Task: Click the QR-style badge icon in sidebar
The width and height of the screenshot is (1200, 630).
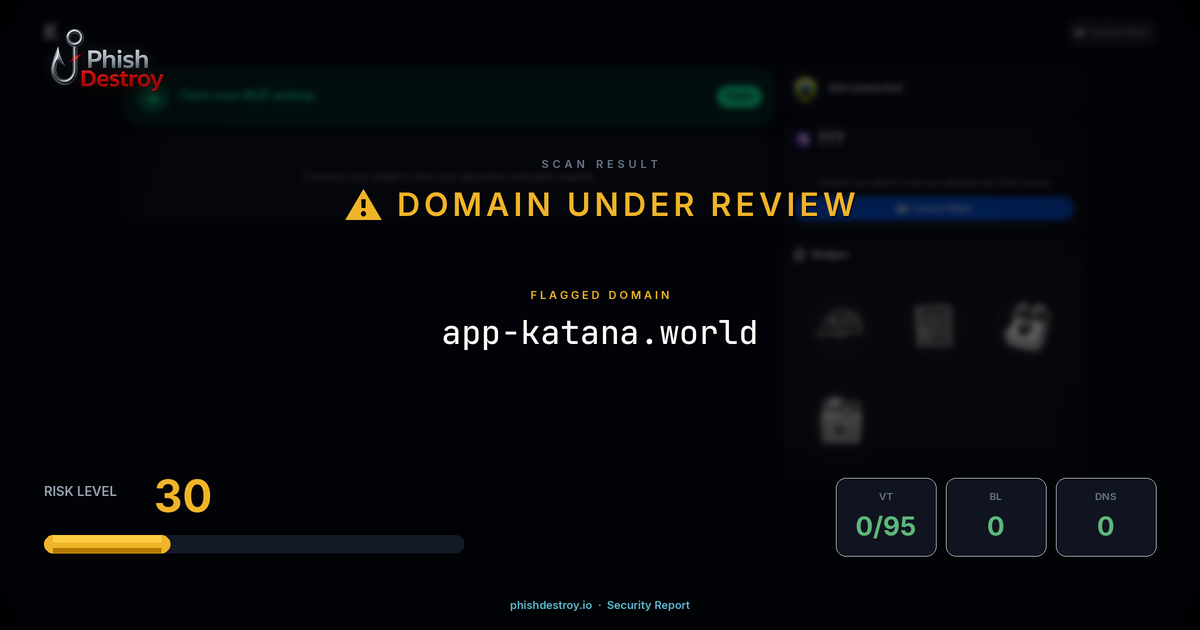Action: point(934,325)
